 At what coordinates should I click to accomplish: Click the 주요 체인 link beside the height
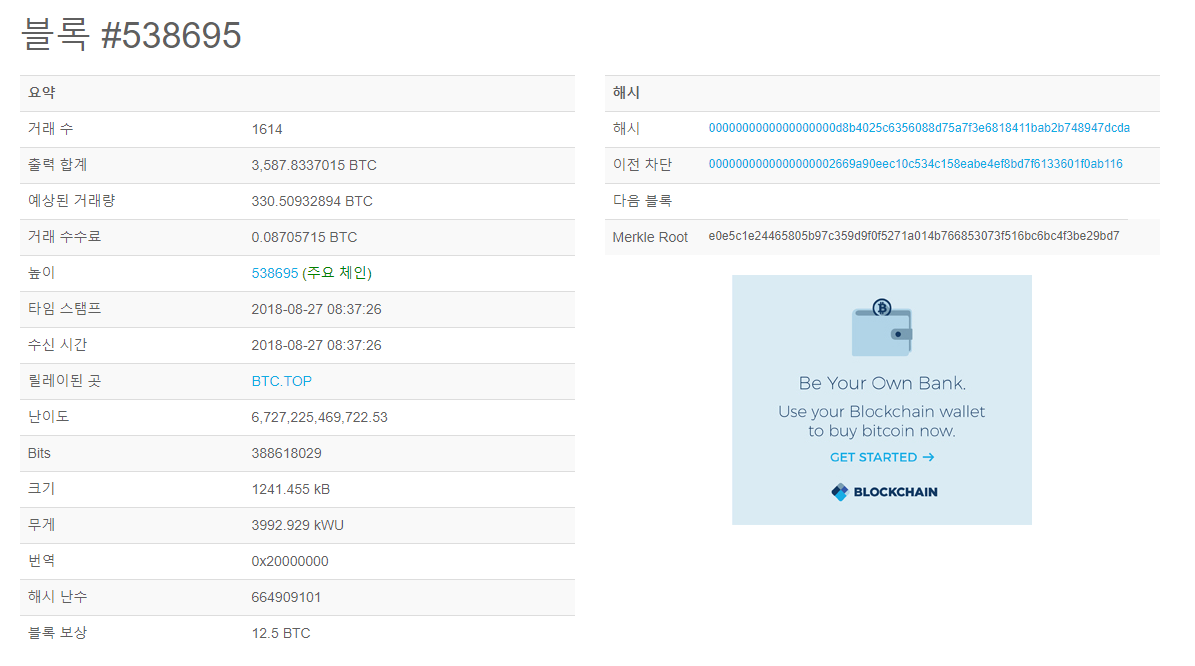(x=340, y=272)
